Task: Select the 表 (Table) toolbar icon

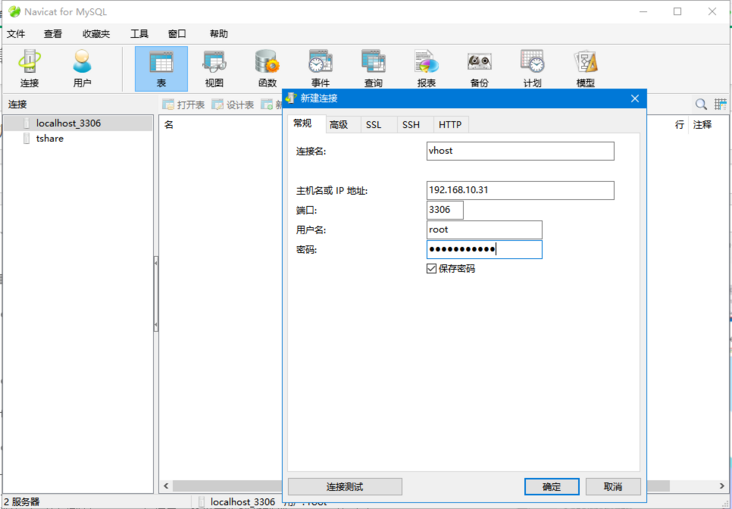Action: [x=162, y=69]
